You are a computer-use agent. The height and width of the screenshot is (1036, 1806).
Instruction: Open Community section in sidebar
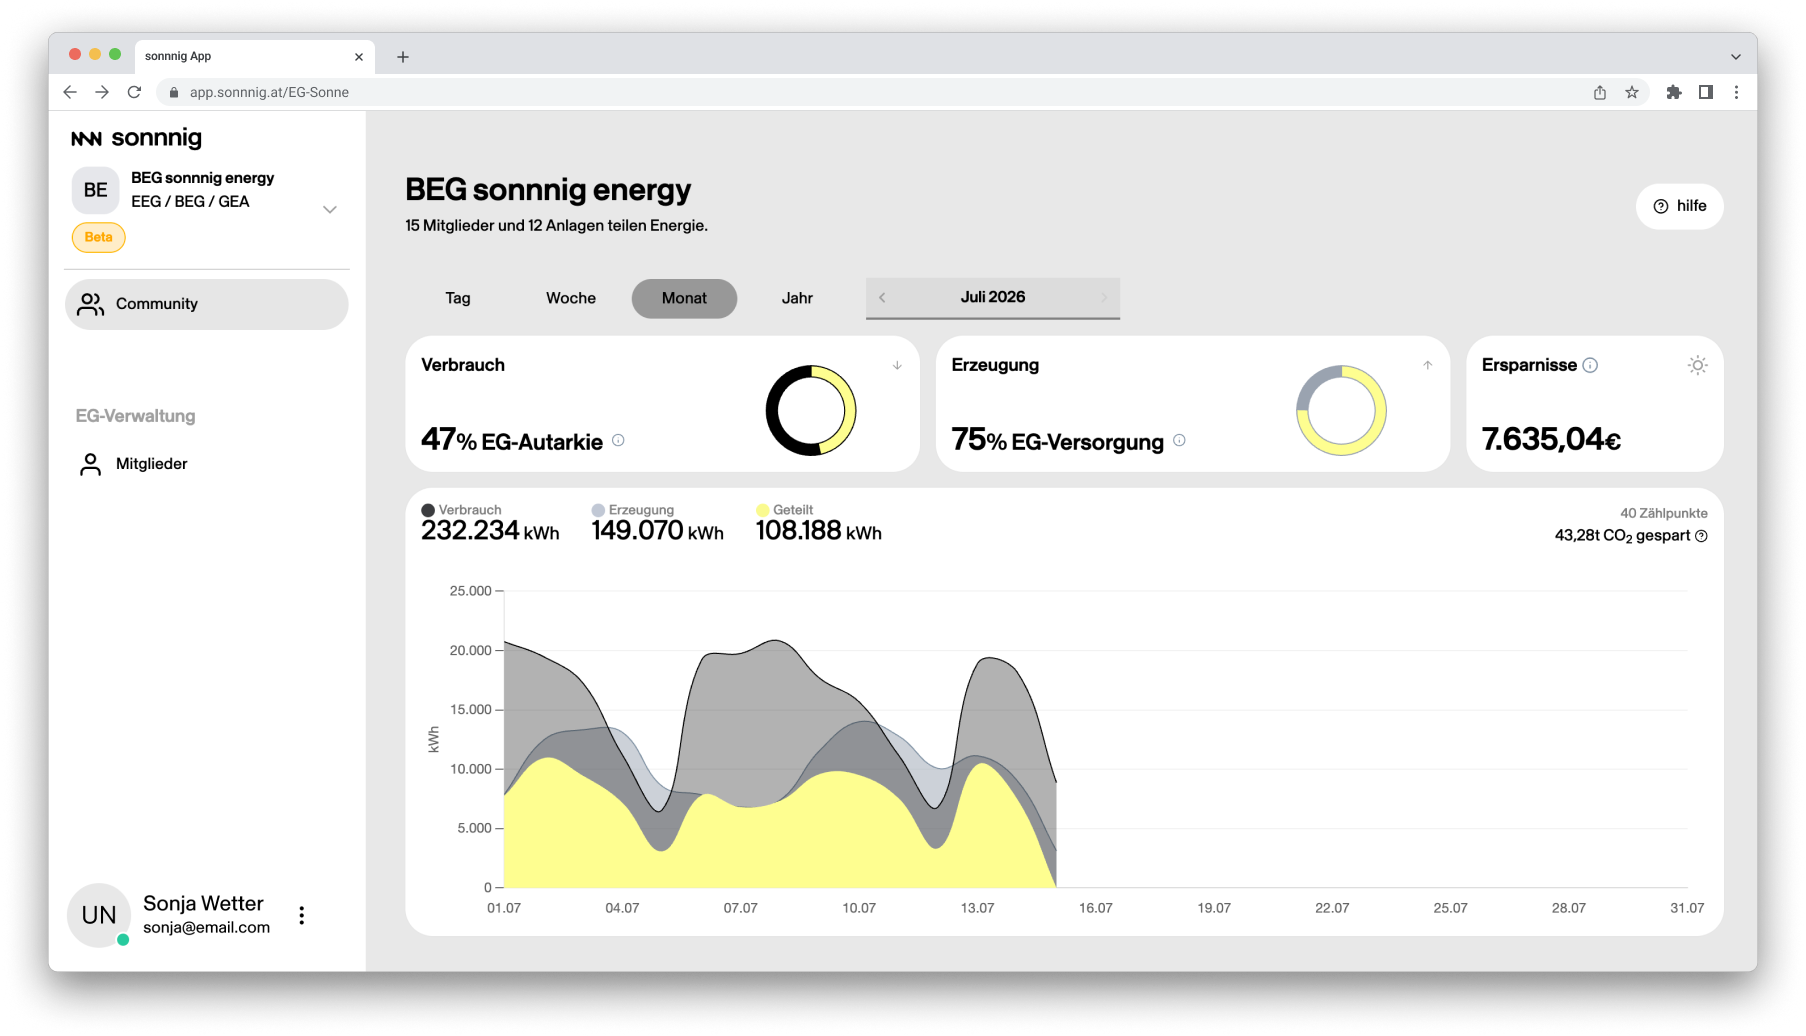tap(207, 304)
